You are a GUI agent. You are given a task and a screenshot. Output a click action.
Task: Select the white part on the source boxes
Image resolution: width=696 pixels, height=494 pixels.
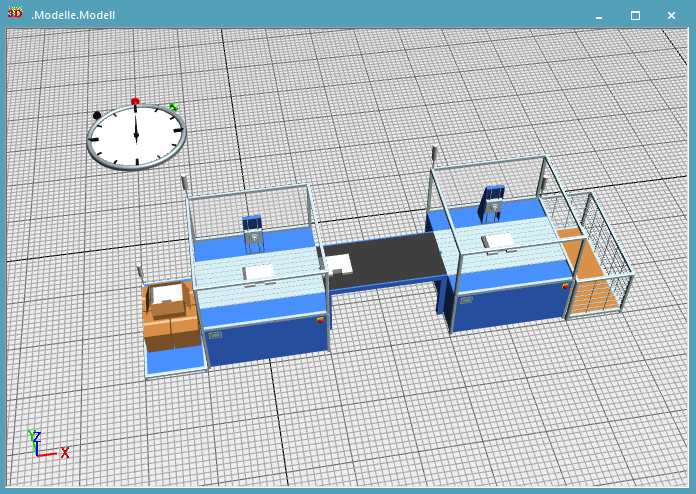pos(166,294)
